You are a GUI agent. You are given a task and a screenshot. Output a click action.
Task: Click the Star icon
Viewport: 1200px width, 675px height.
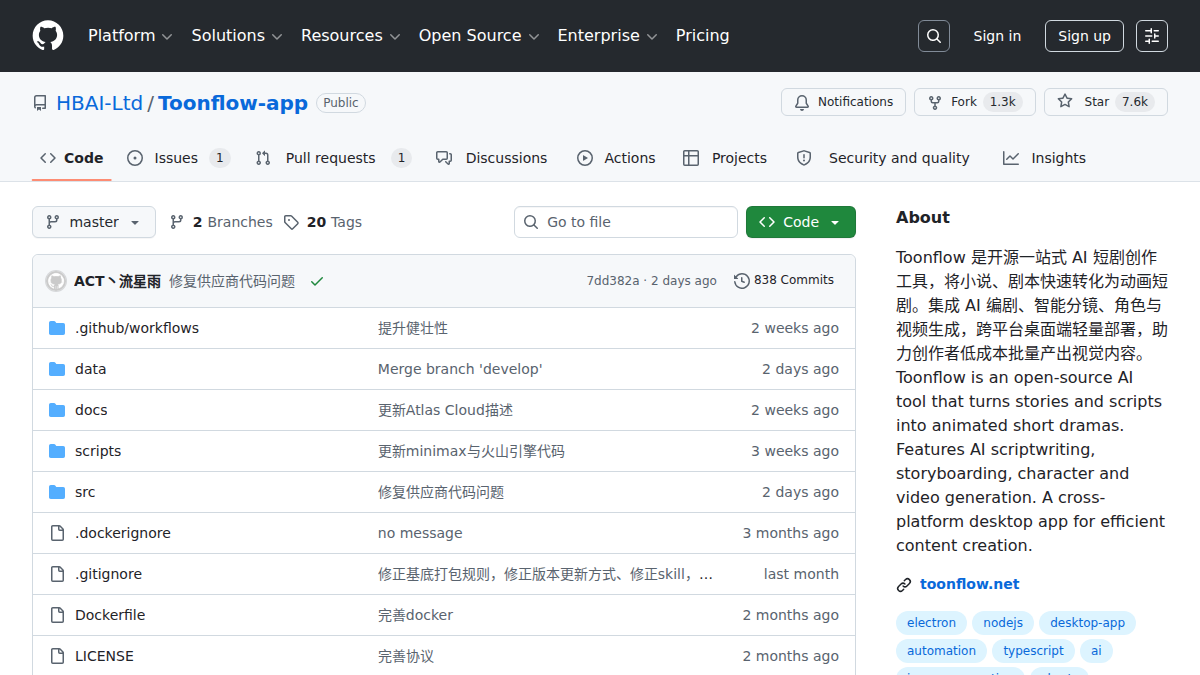[1065, 102]
